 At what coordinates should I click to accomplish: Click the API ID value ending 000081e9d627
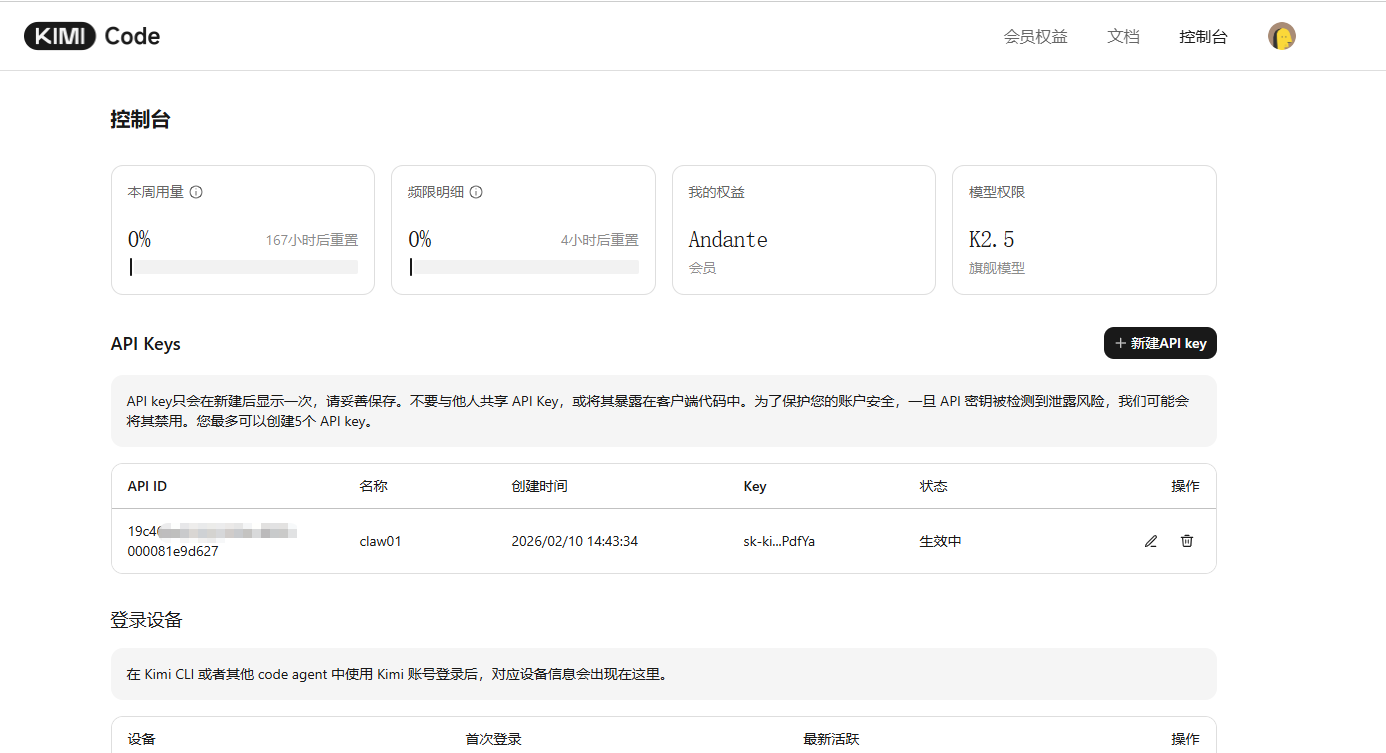point(213,541)
